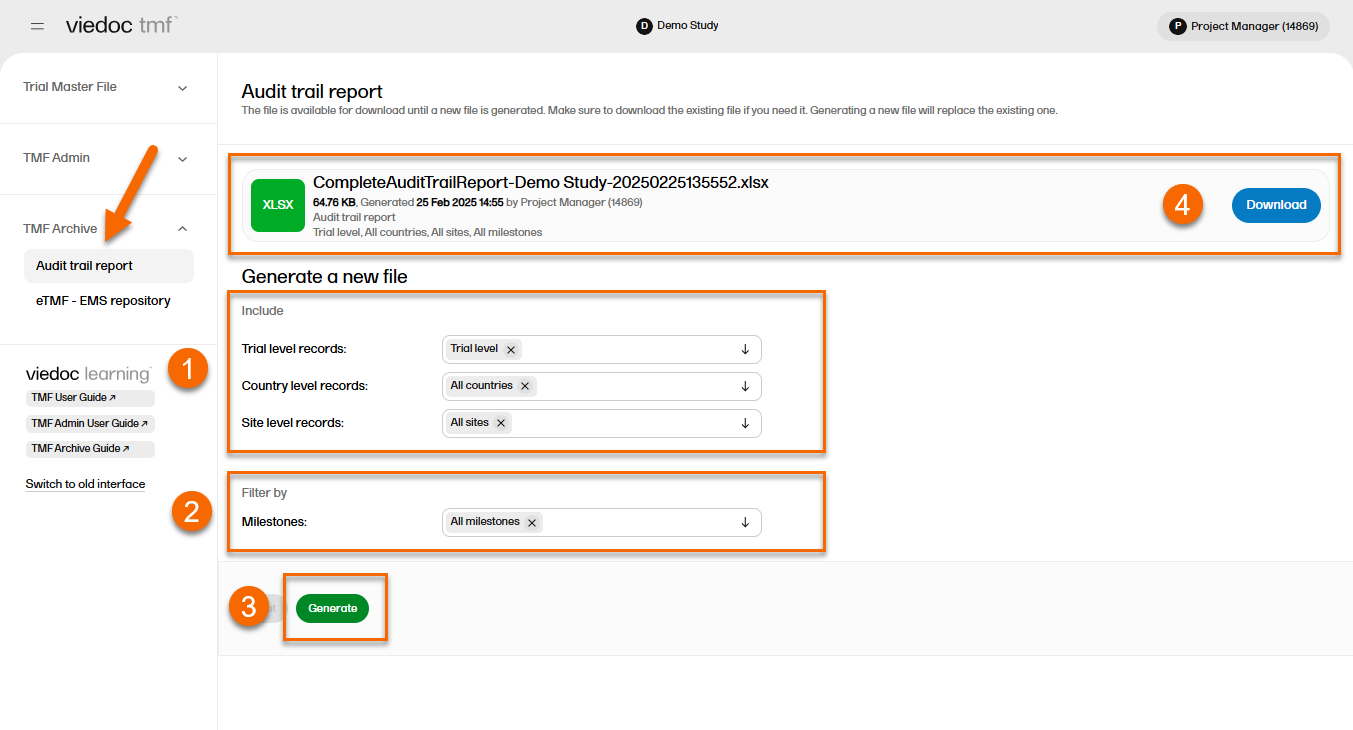Remove the All milestones tag
1353x730 pixels.
pos(532,522)
